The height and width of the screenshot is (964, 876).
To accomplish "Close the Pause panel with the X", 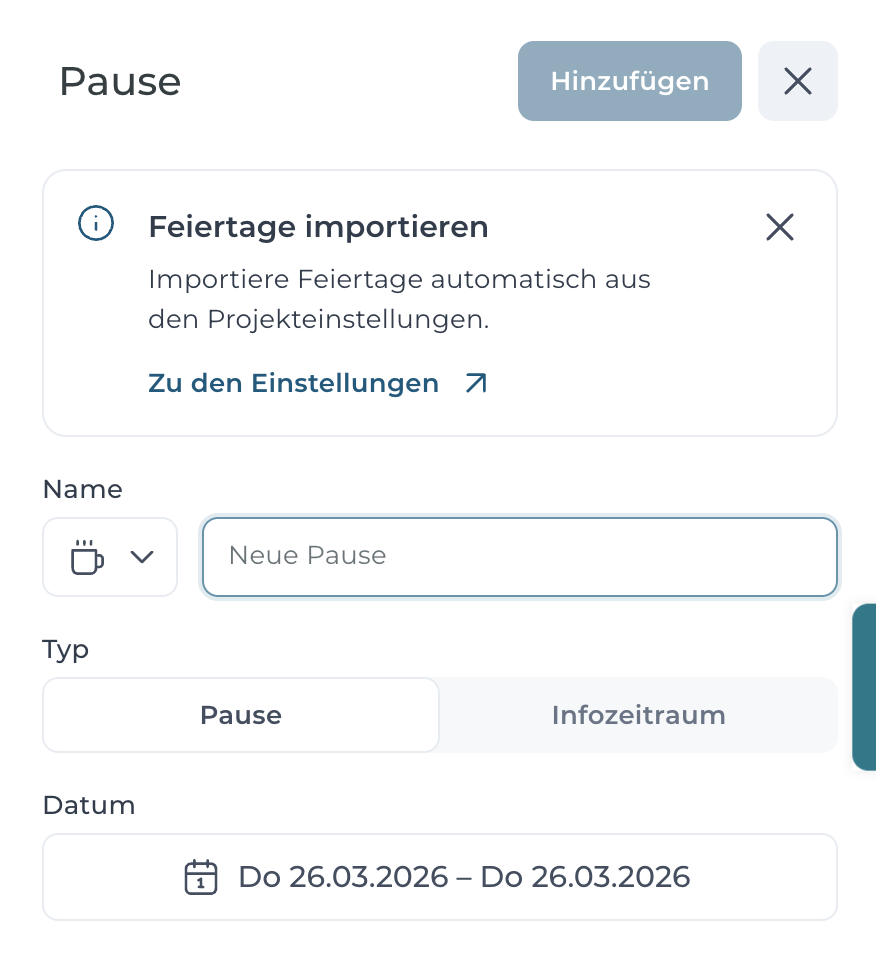I will (x=798, y=81).
